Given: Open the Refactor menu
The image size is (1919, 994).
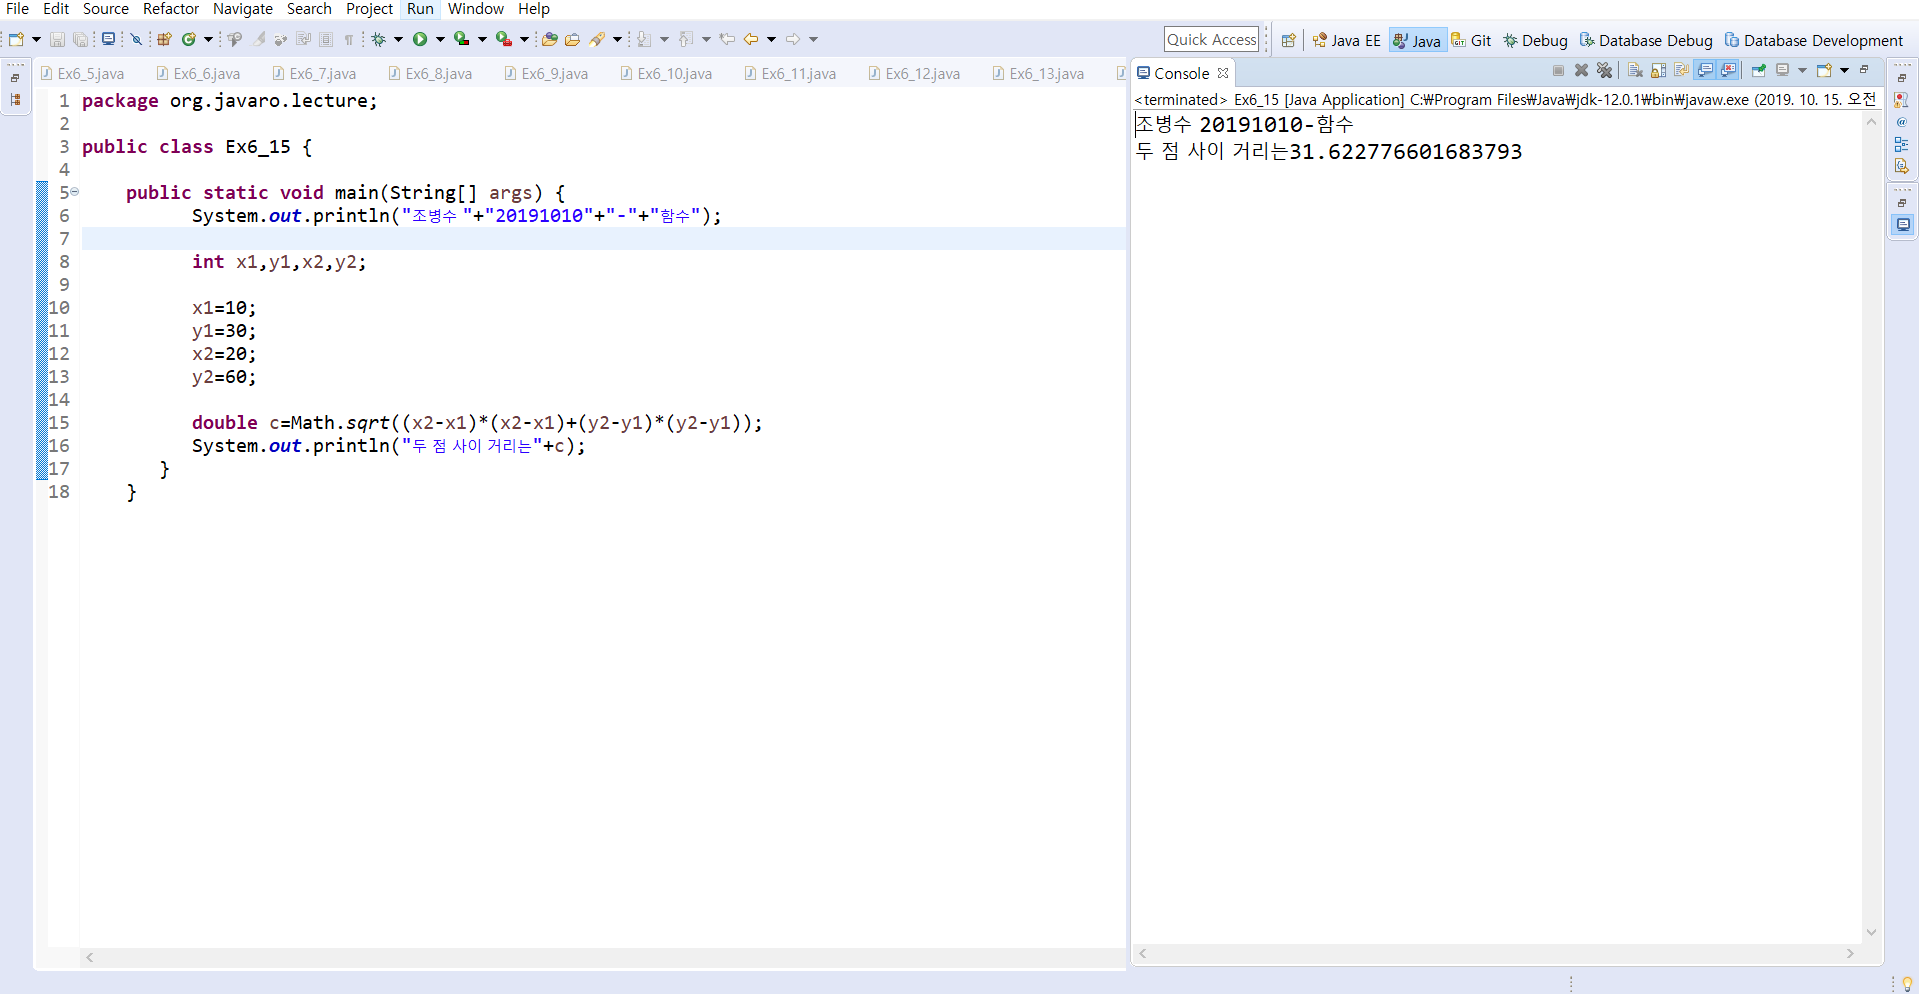Looking at the screenshot, I should 171,9.
